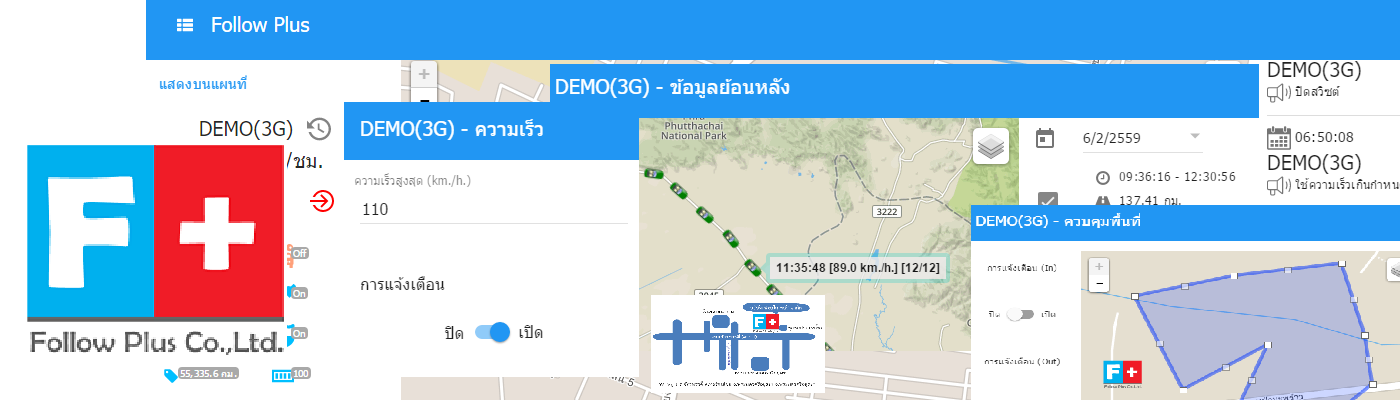This screenshot has height=400, width=1400.
Task: Click the road icon beside 137.41 กม.
Action: click(x=1103, y=200)
